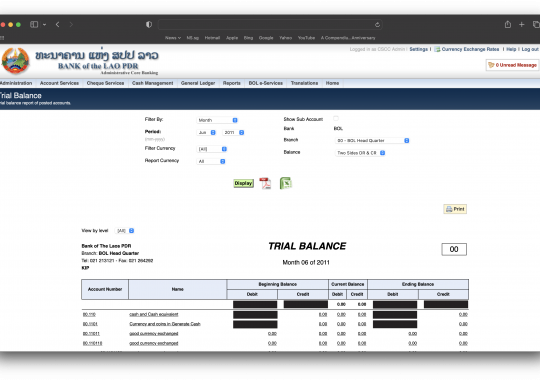Image resolution: width=540 pixels, height=380 pixels.
Task: Open Currency Exchange Rates icon link
Action: (467, 49)
